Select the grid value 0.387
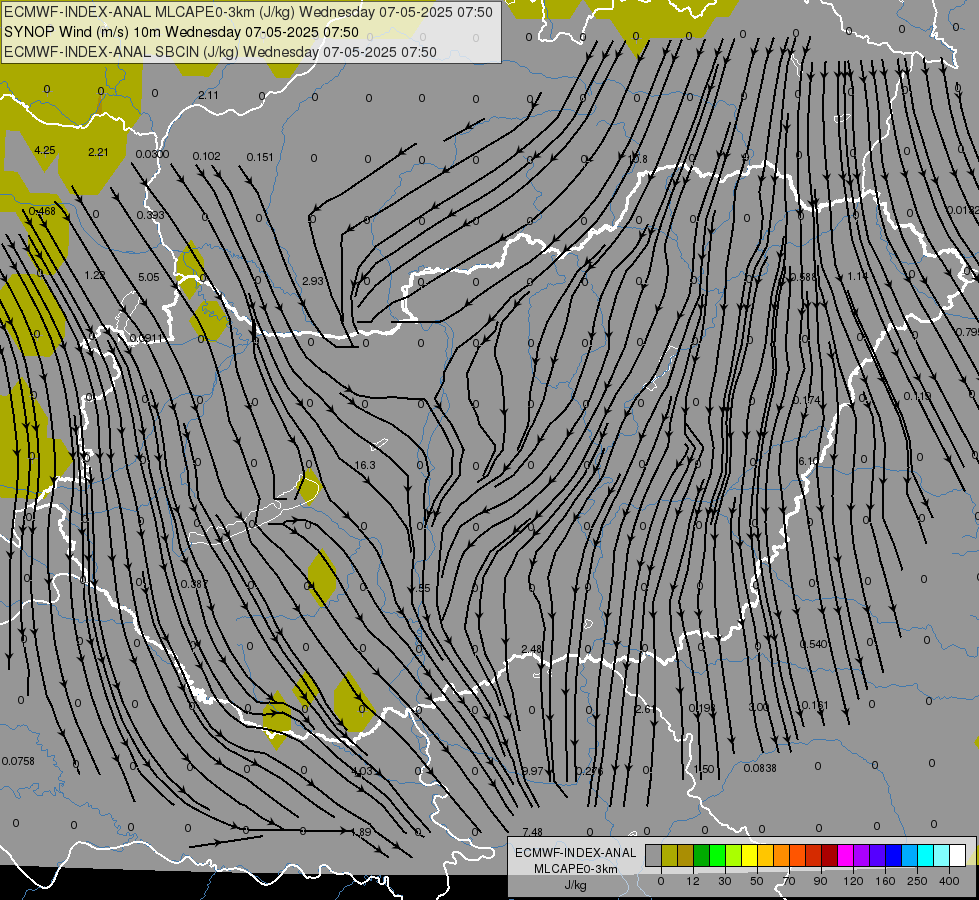Screen dimensions: 979x900 click(194, 584)
